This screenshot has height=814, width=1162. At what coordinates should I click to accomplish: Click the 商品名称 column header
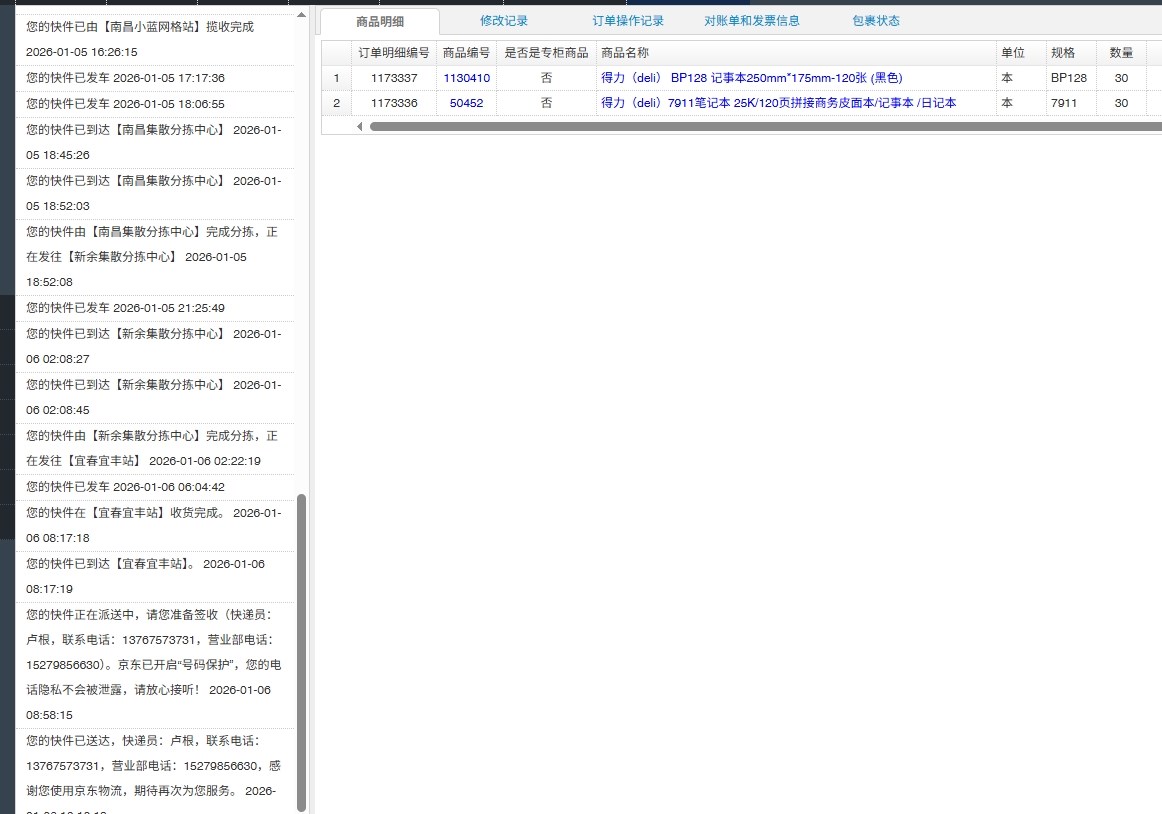[x=625, y=53]
